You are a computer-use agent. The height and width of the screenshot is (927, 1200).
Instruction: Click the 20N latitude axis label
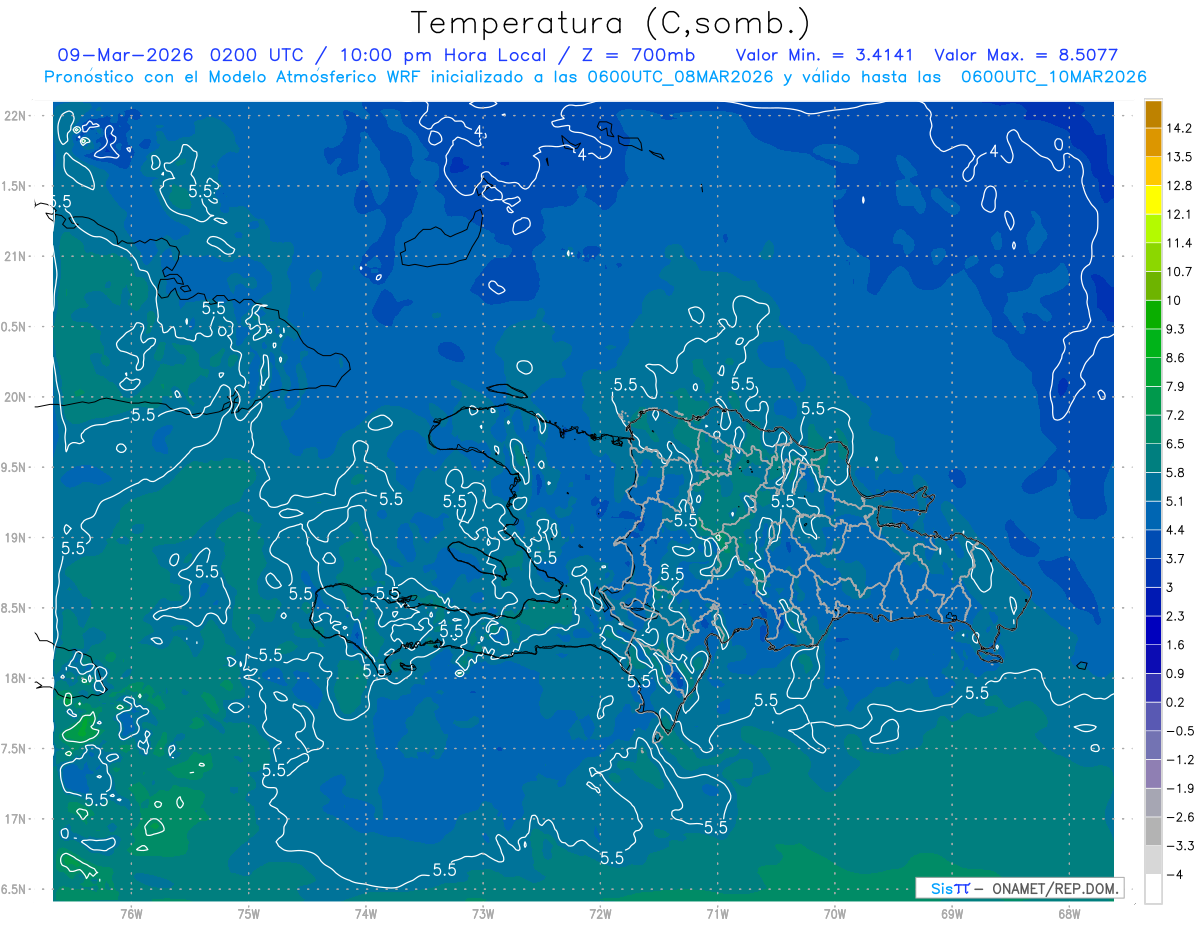(x=15, y=398)
